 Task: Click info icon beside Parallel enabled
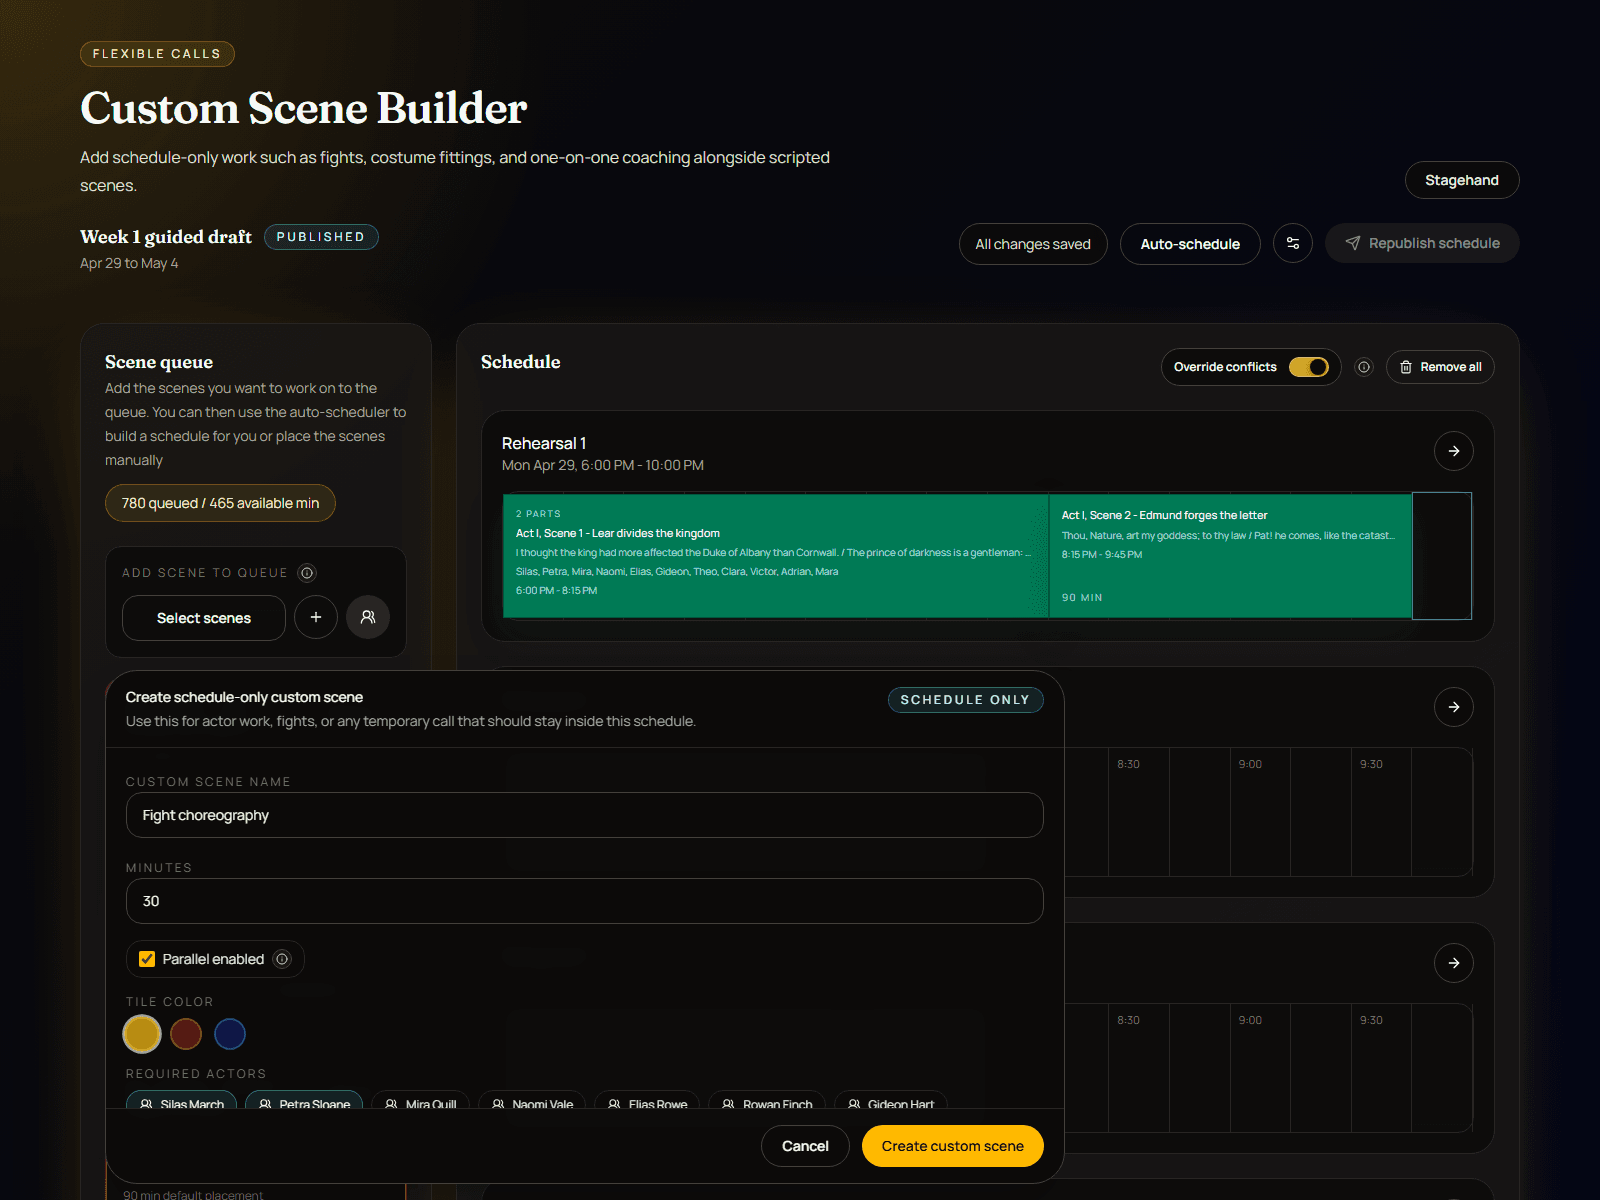pos(282,959)
